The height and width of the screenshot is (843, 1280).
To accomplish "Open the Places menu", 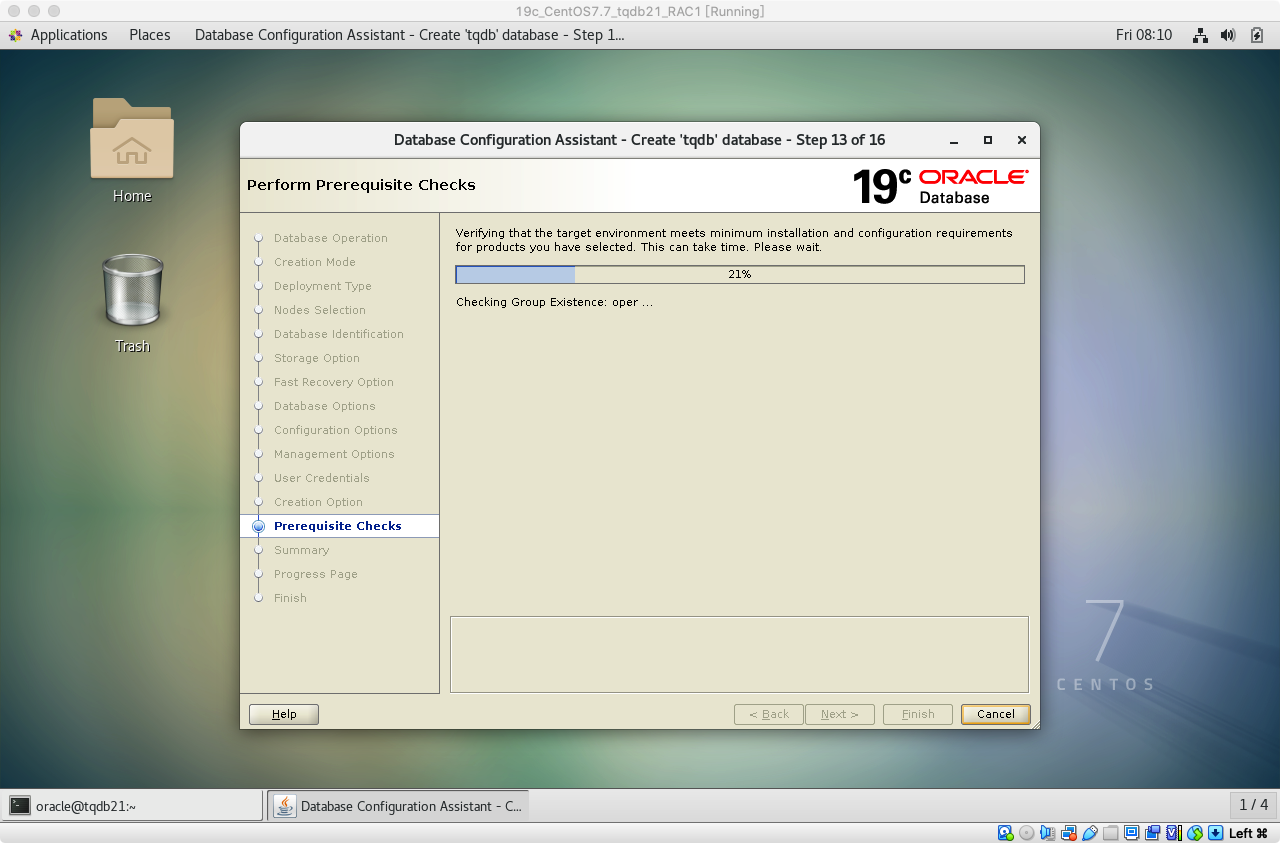I will pos(150,35).
